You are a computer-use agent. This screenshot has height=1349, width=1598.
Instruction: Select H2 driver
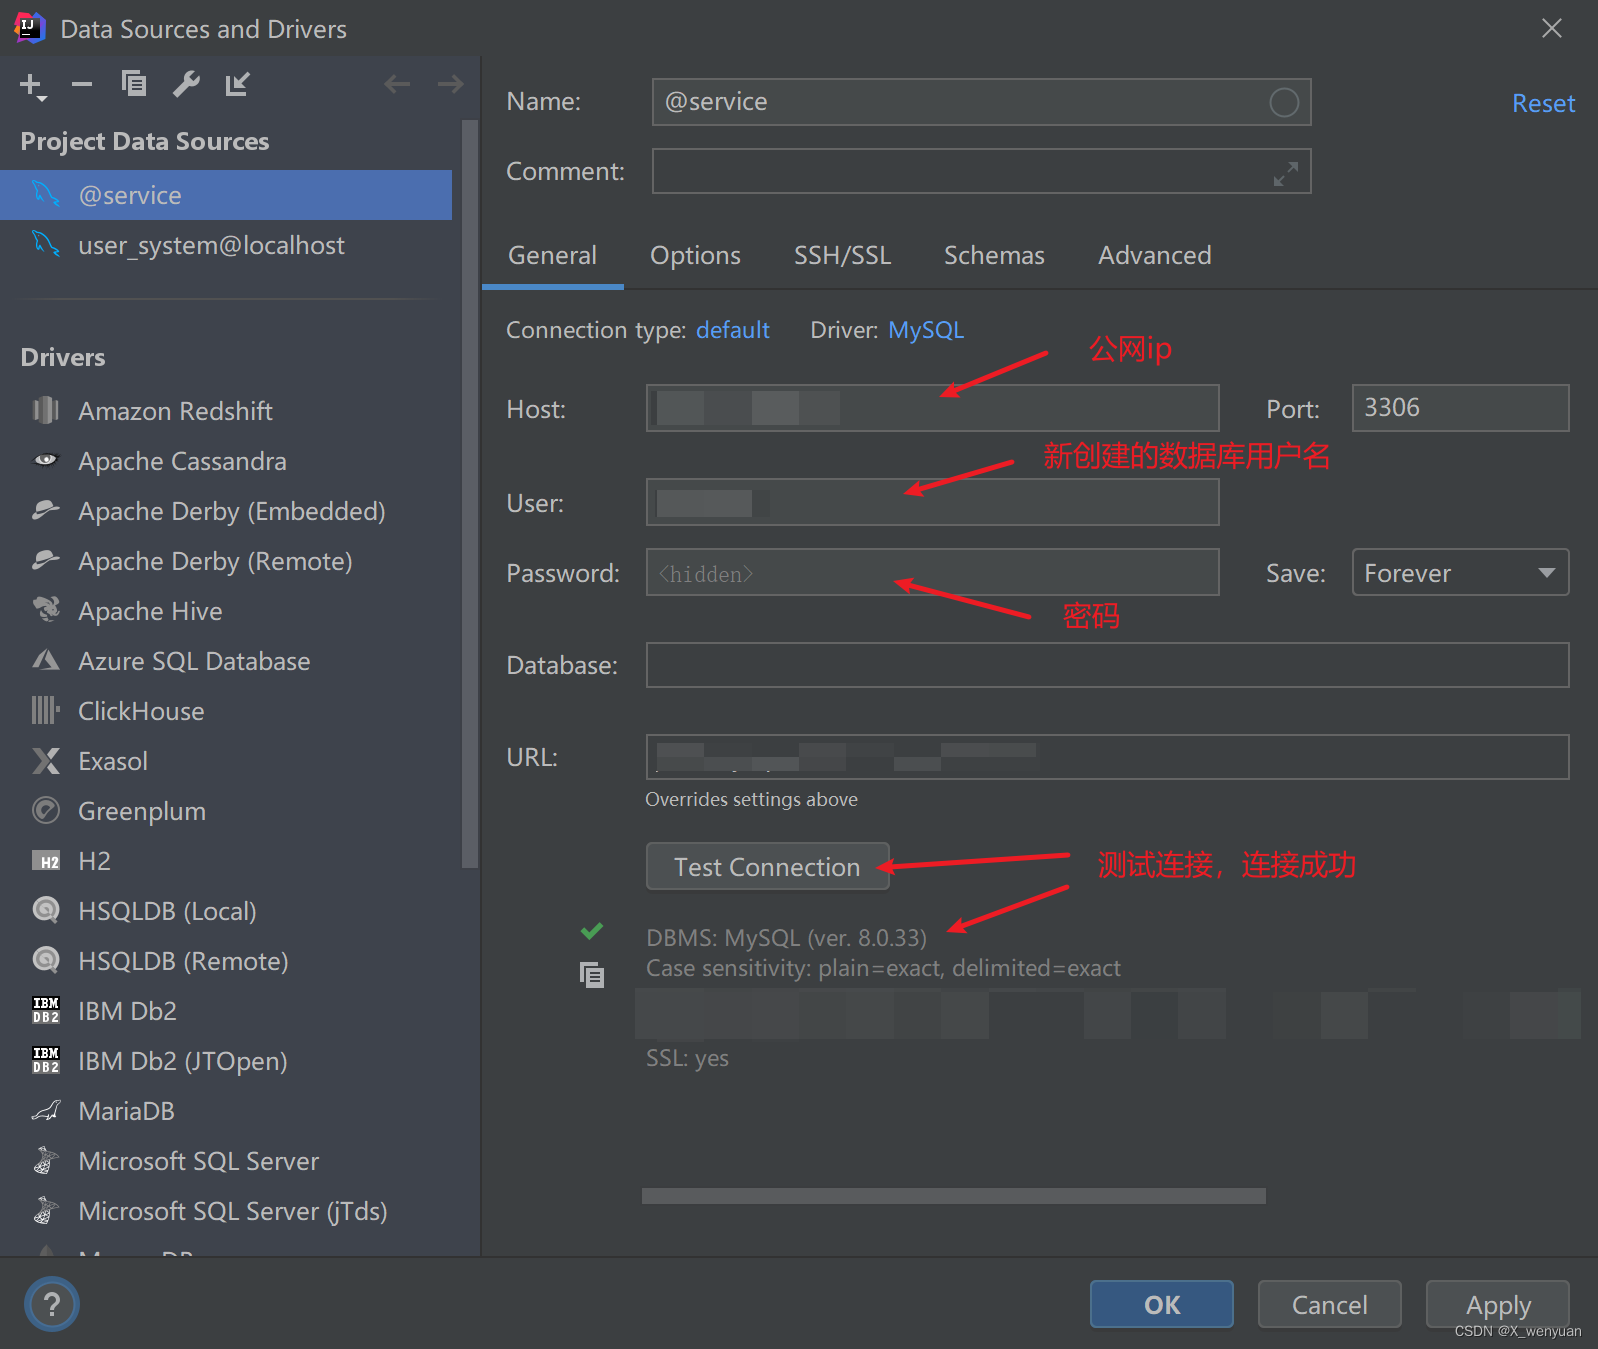(x=226, y=861)
